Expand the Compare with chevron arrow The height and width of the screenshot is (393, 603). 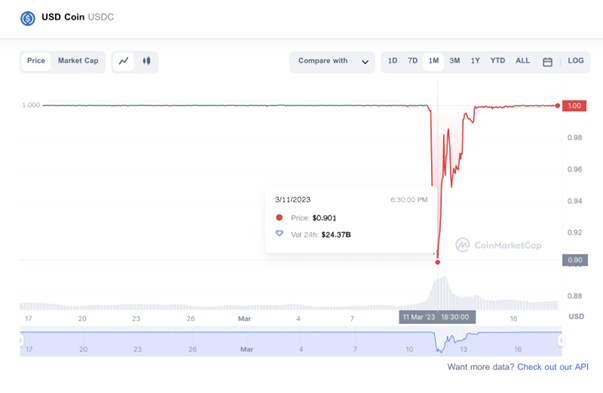pyautogui.click(x=365, y=62)
